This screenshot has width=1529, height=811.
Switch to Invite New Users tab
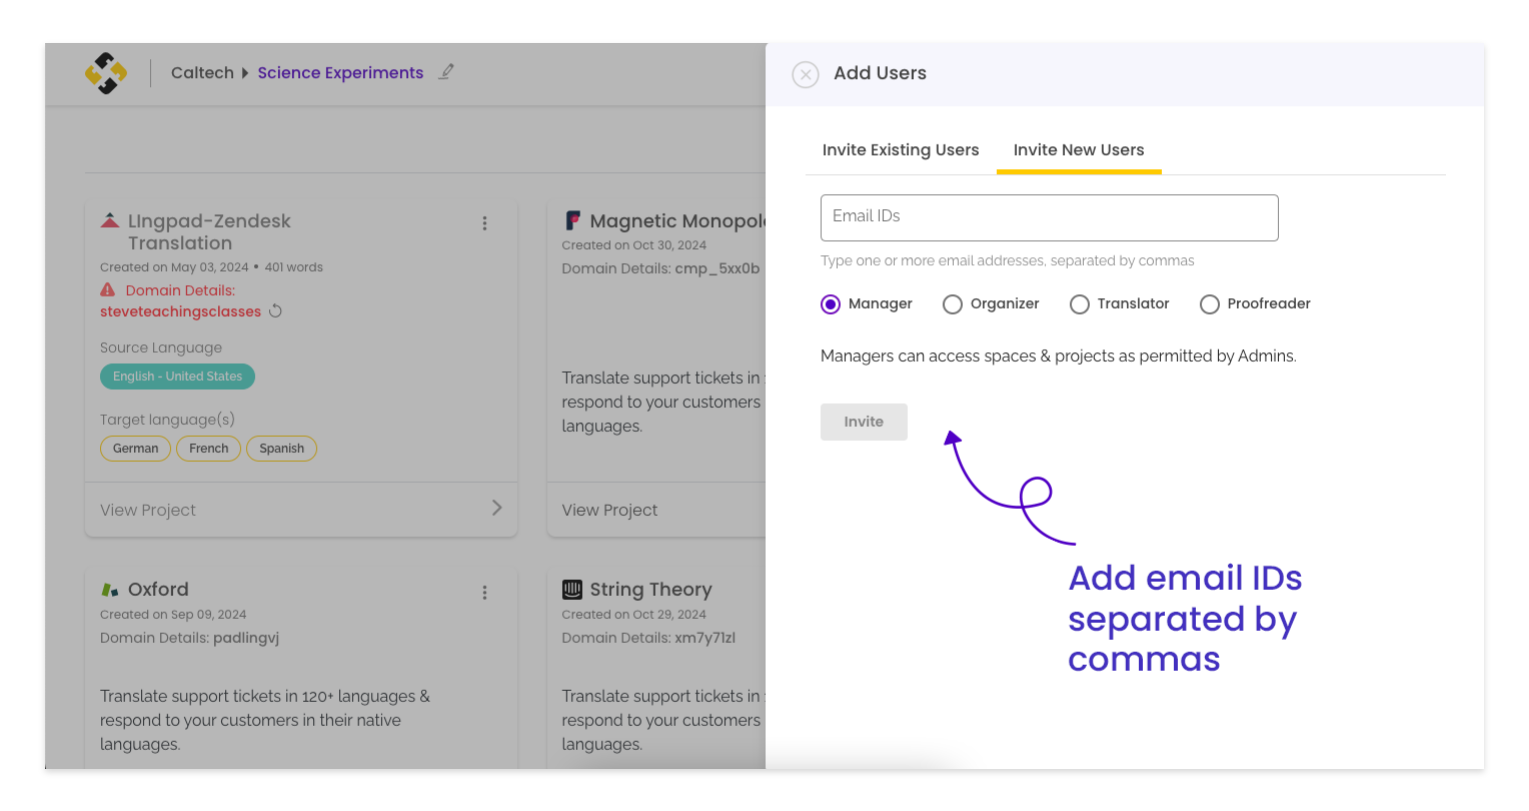point(1078,150)
